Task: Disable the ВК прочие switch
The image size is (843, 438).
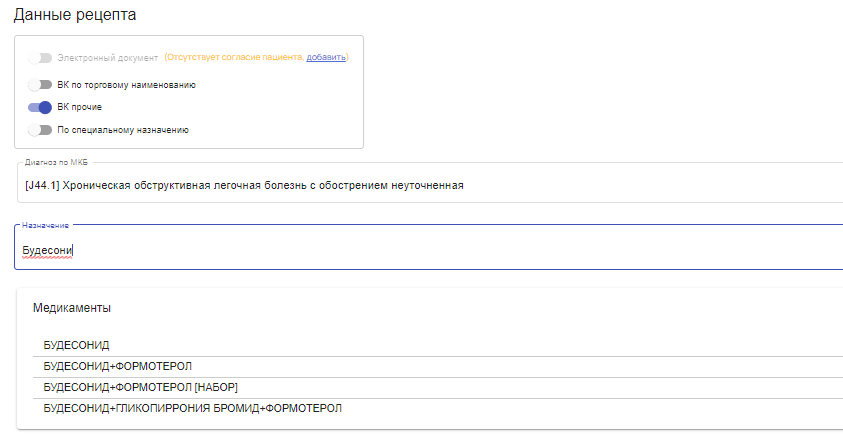Action: click(40, 107)
